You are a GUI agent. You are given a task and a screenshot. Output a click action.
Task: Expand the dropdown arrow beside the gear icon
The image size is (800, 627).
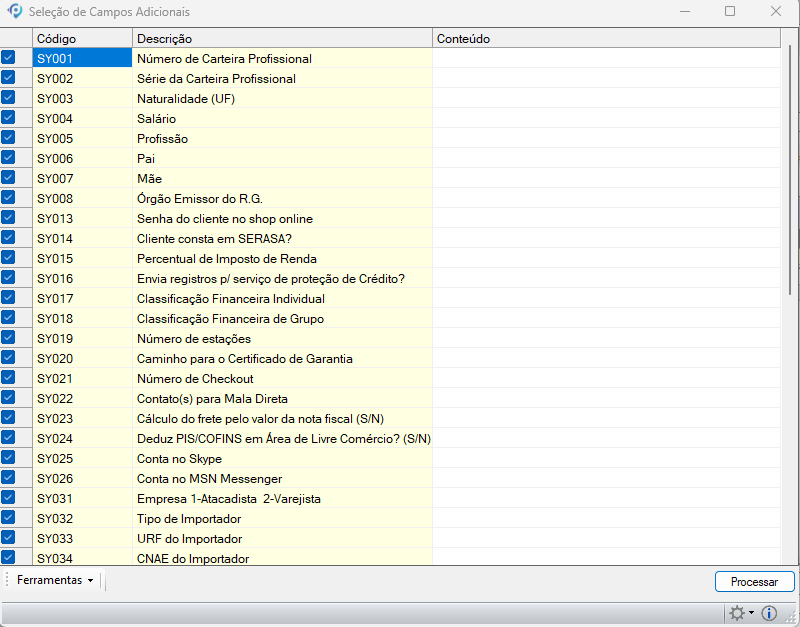pyautogui.click(x=752, y=614)
